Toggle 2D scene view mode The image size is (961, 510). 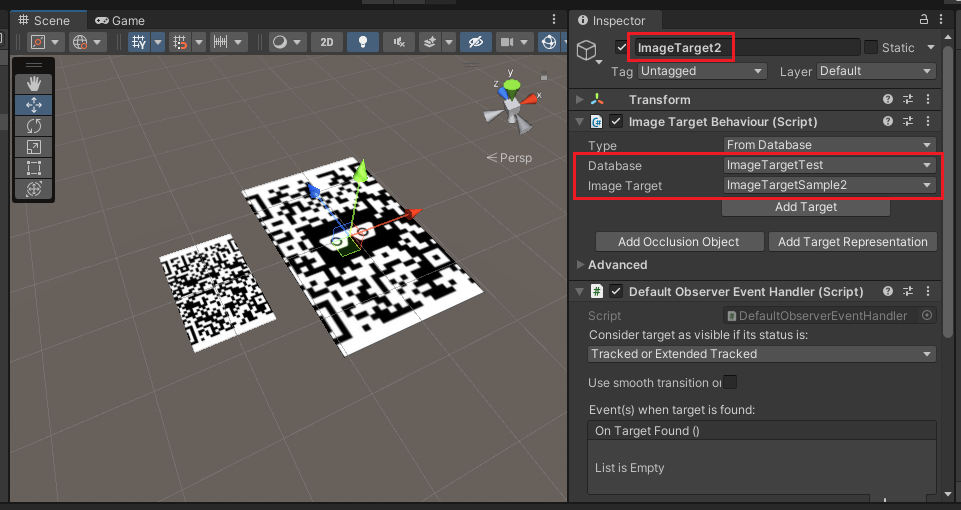(x=327, y=42)
